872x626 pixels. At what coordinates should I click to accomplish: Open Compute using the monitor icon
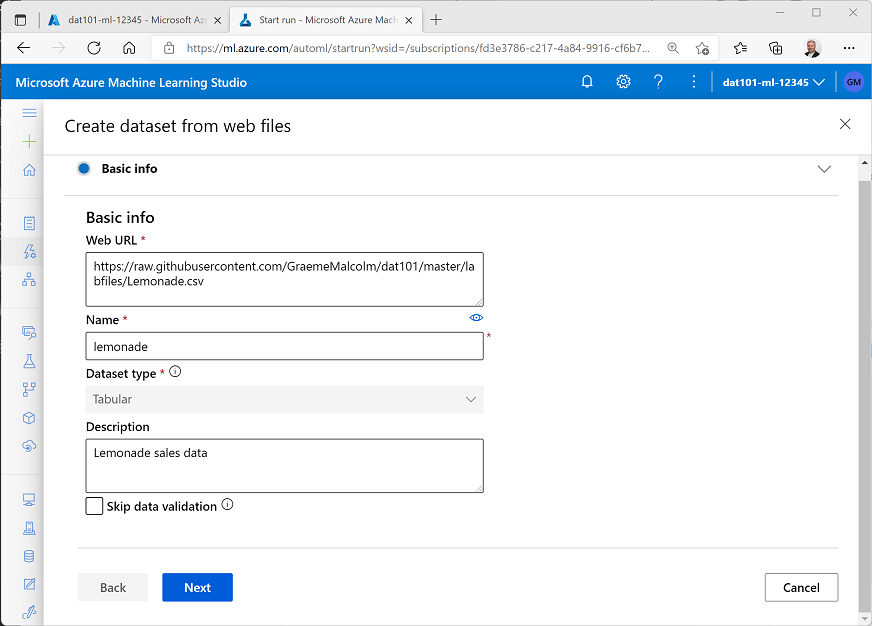[29, 498]
